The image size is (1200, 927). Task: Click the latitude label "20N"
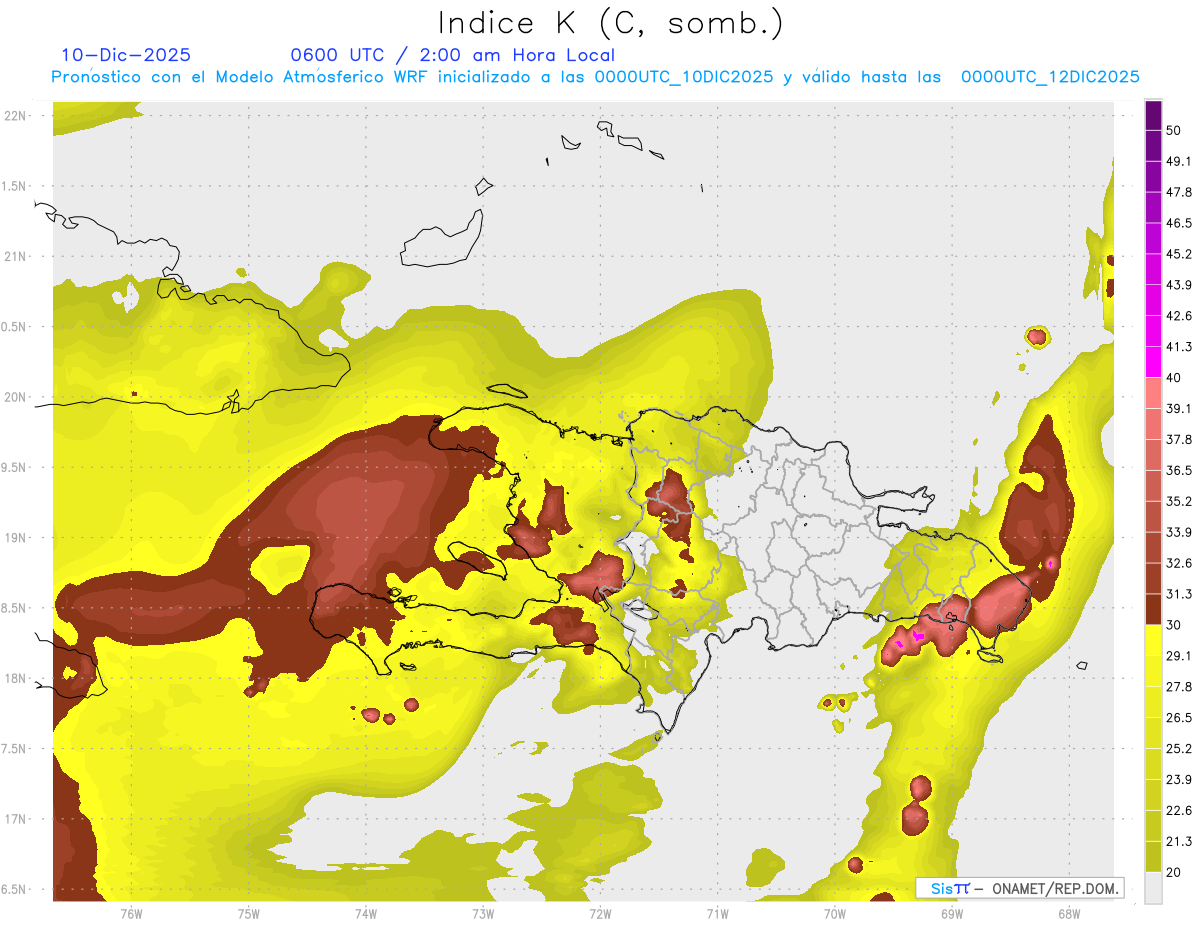[x=16, y=398]
